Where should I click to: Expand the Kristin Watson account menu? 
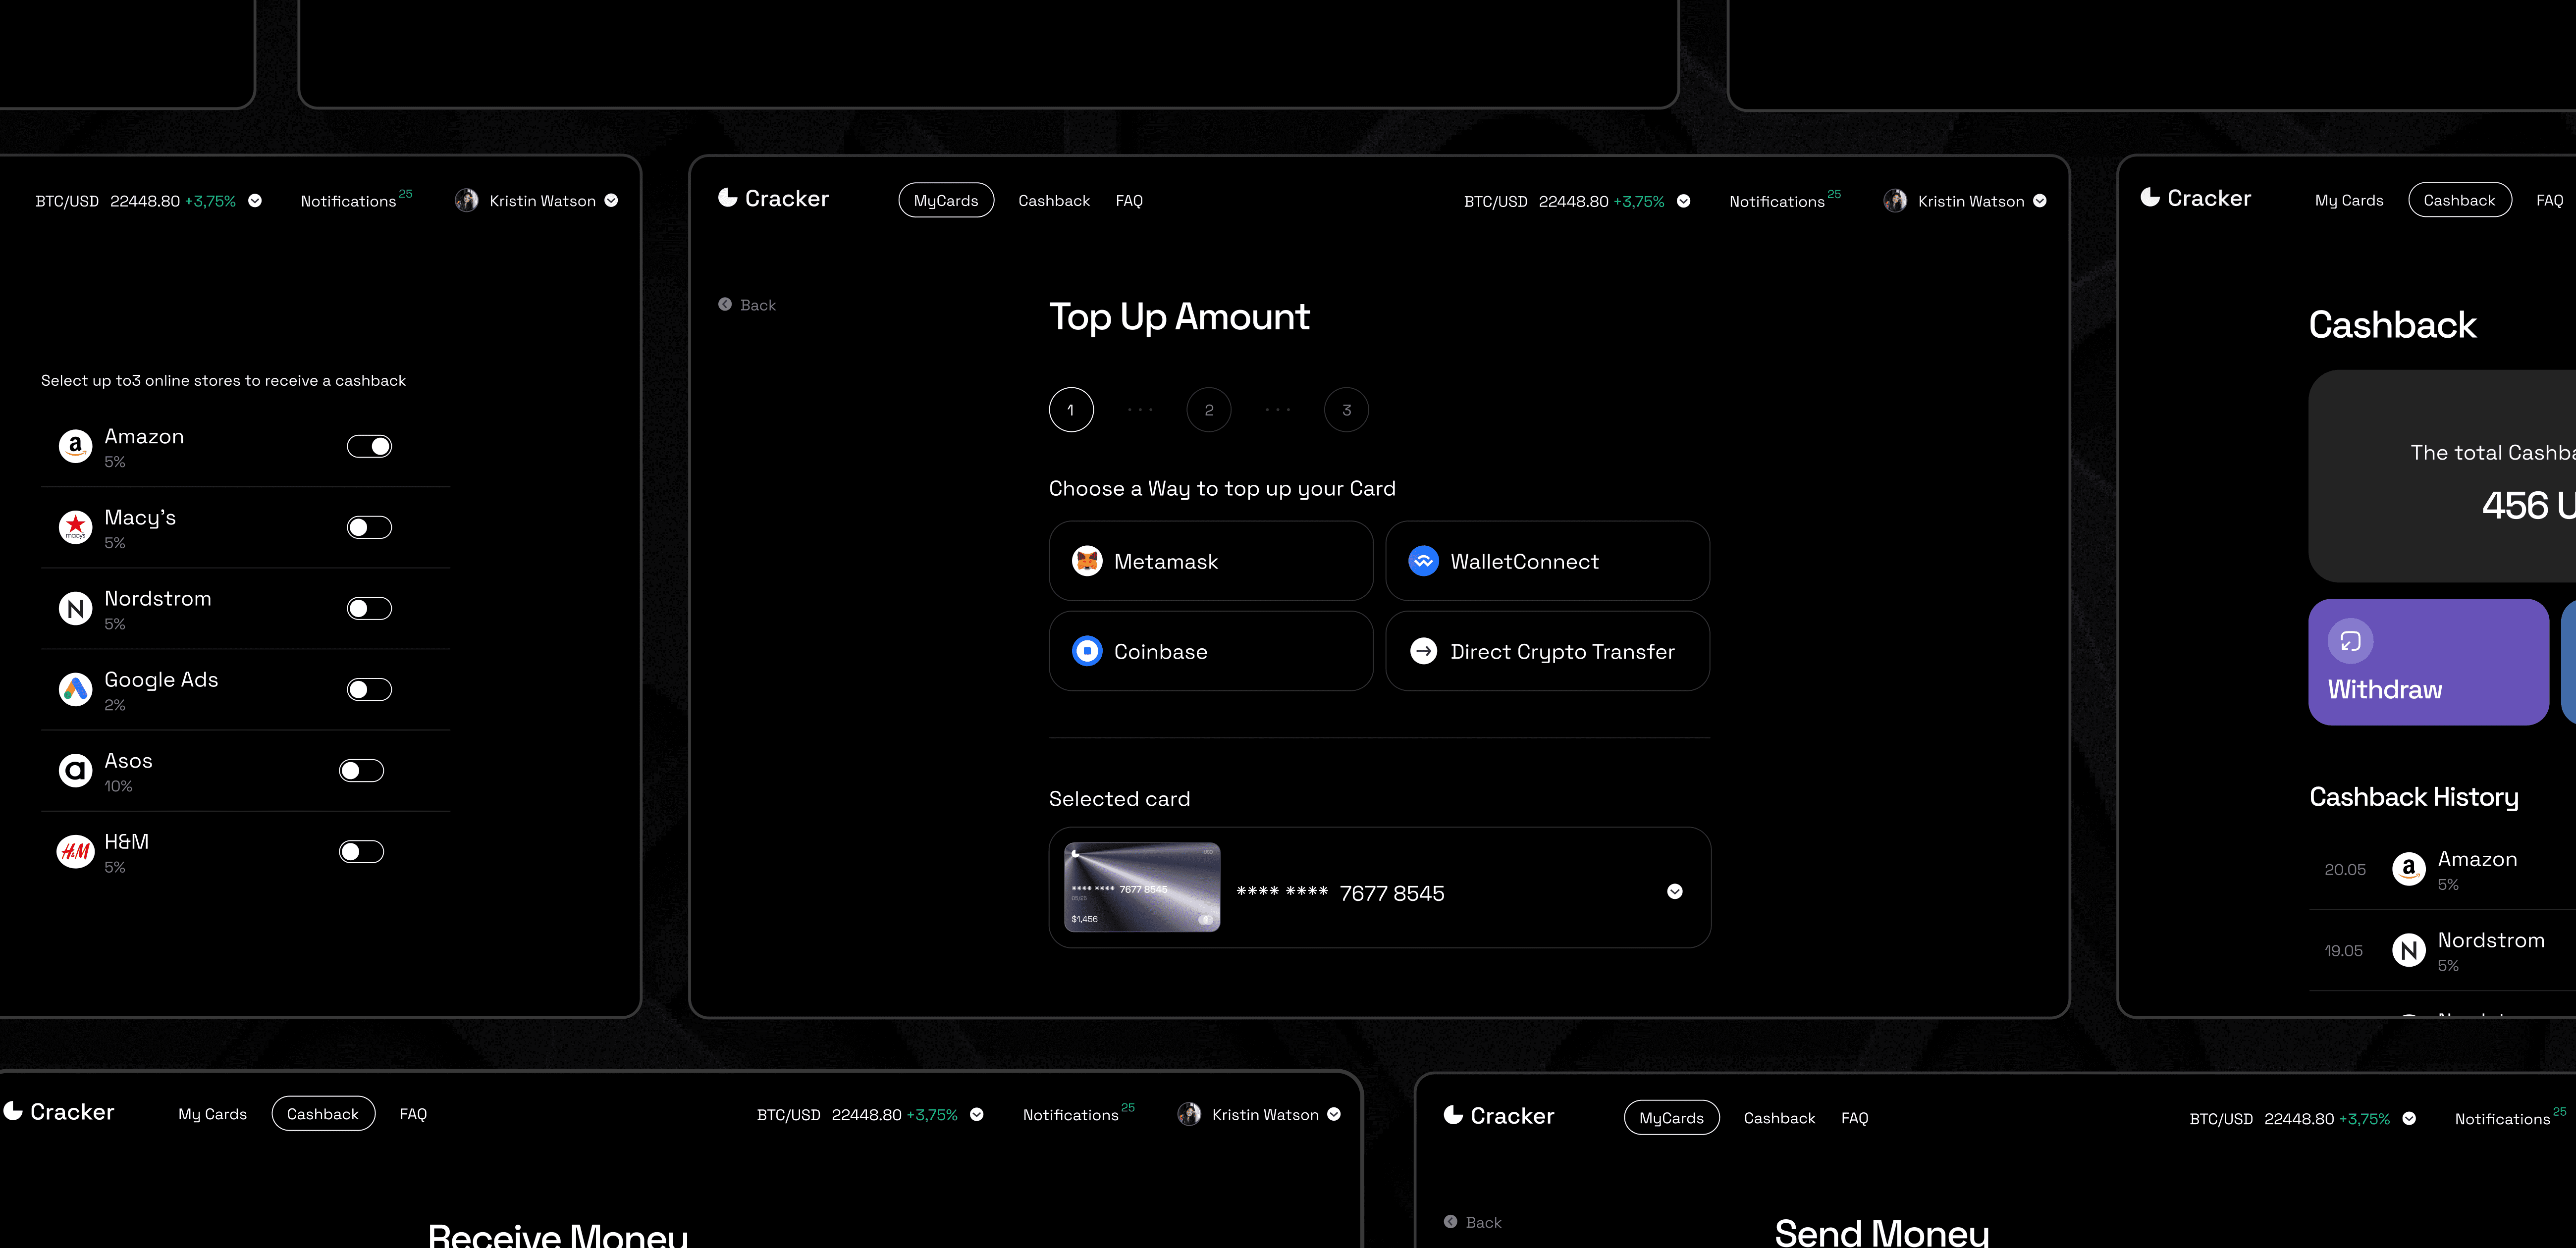2039,201
